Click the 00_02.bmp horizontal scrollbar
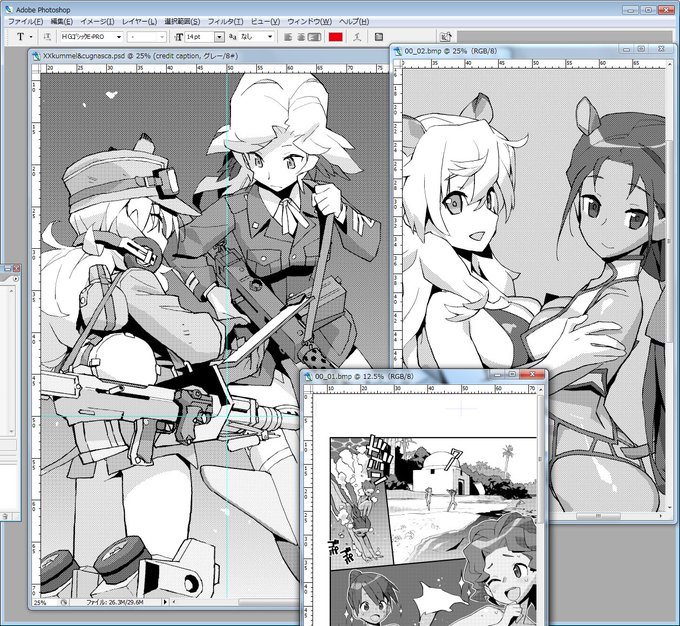The height and width of the screenshot is (626, 680). click(597, 516)
